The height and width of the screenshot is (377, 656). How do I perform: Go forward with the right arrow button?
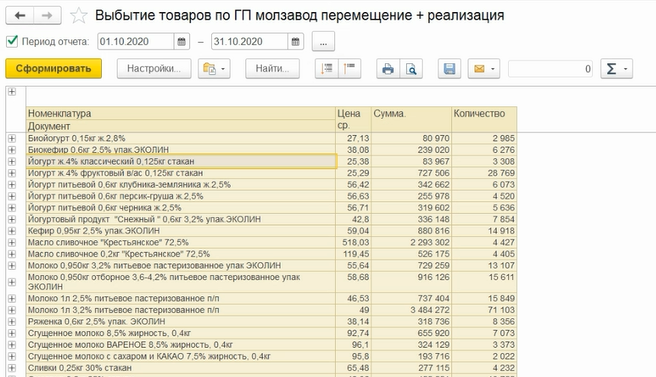click(47, 15)
